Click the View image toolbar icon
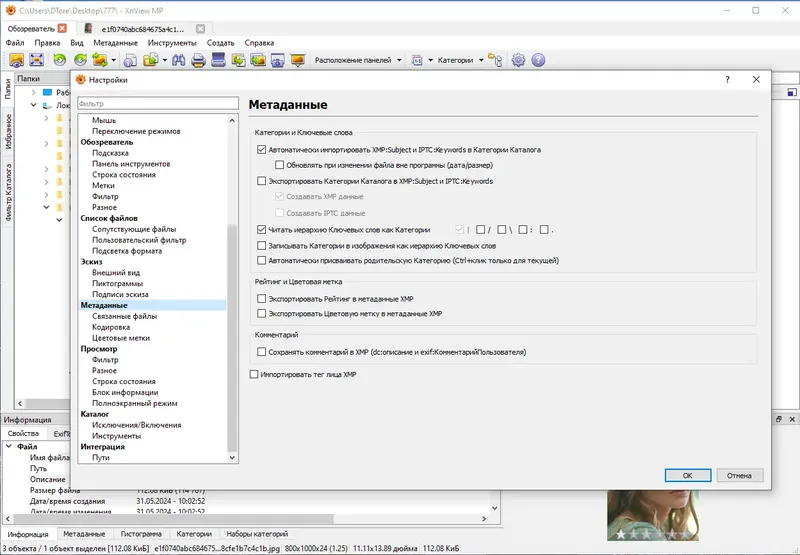This screenshot has height=555, width=800. click(16, 60)
